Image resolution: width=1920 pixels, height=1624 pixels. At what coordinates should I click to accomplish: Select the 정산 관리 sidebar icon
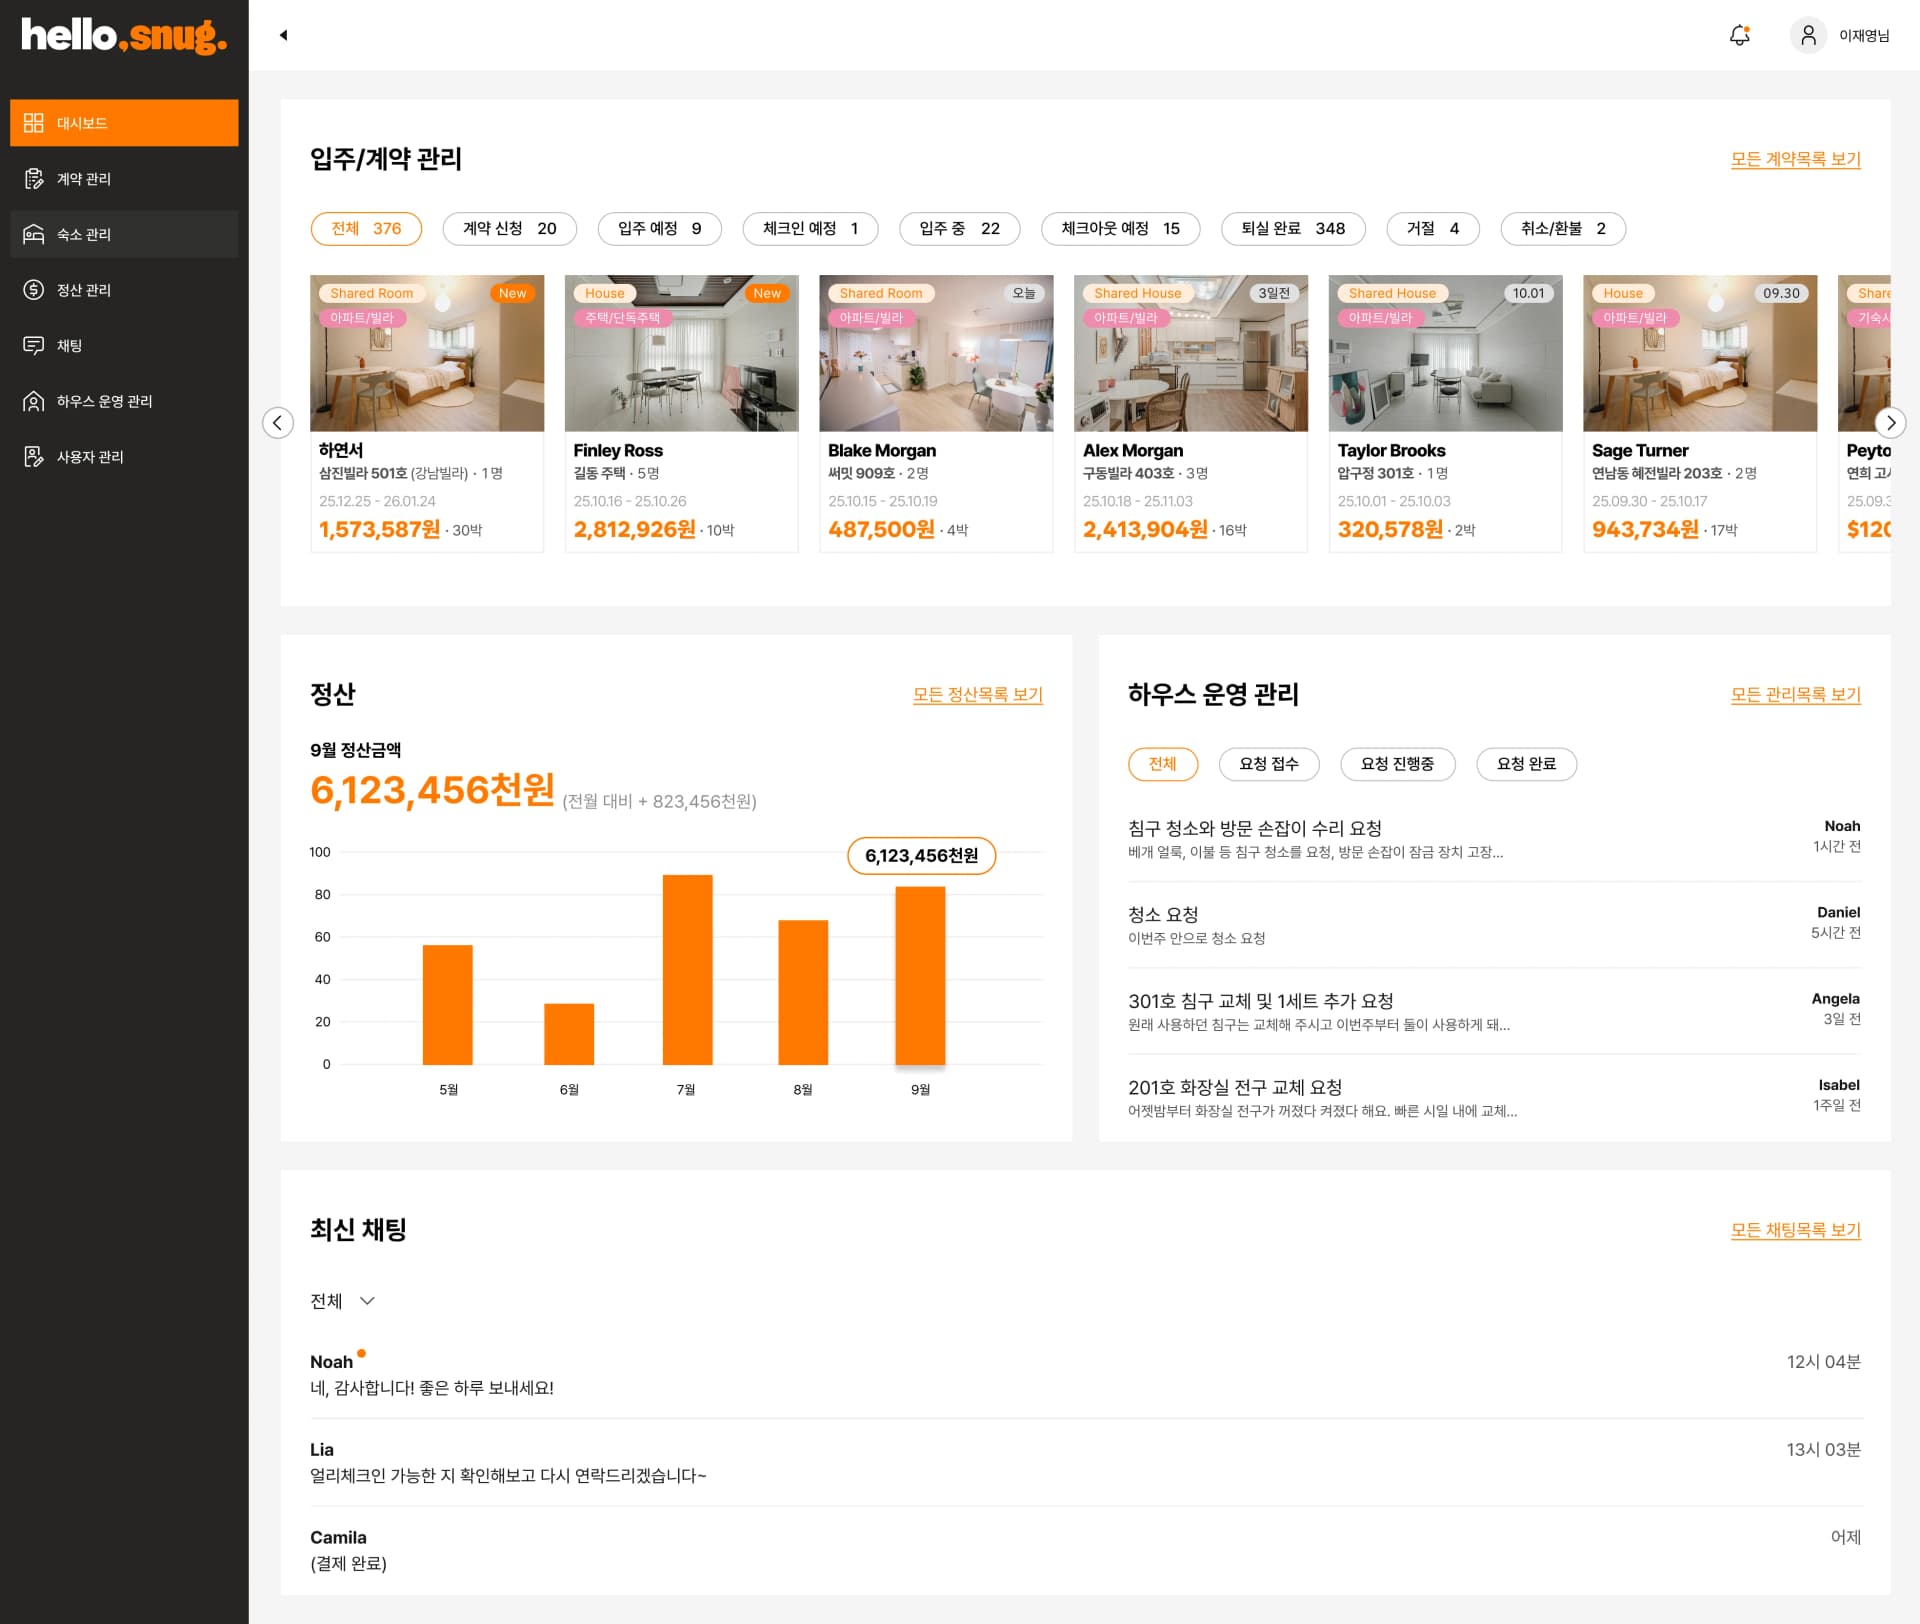coord(34,289)
